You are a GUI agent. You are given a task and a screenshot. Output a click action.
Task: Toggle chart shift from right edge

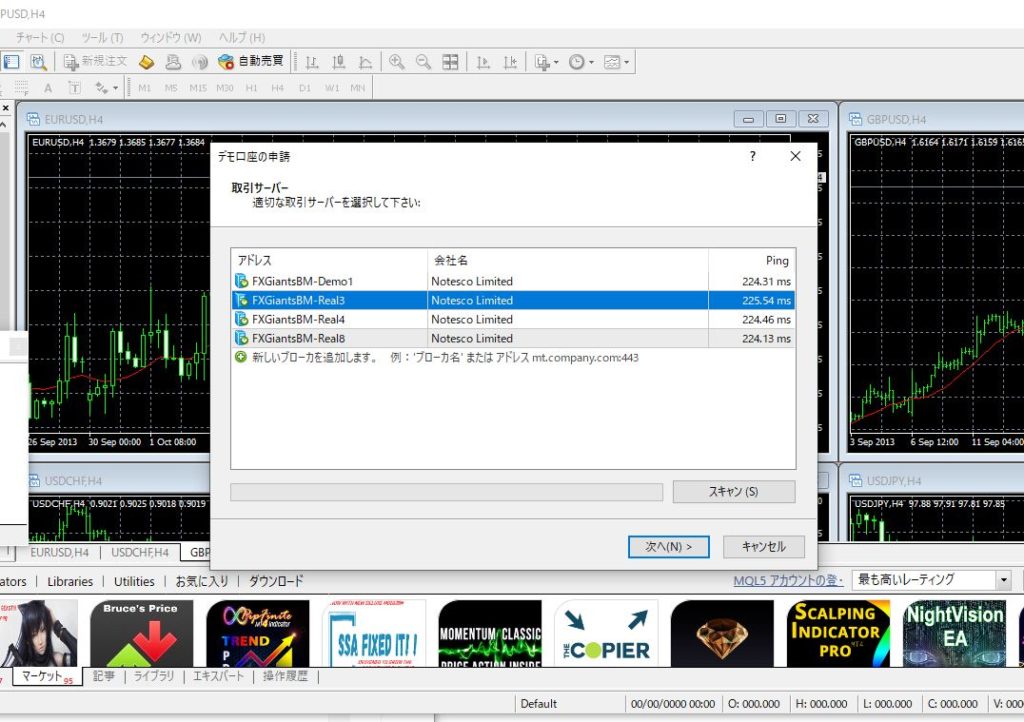point(510,62)
